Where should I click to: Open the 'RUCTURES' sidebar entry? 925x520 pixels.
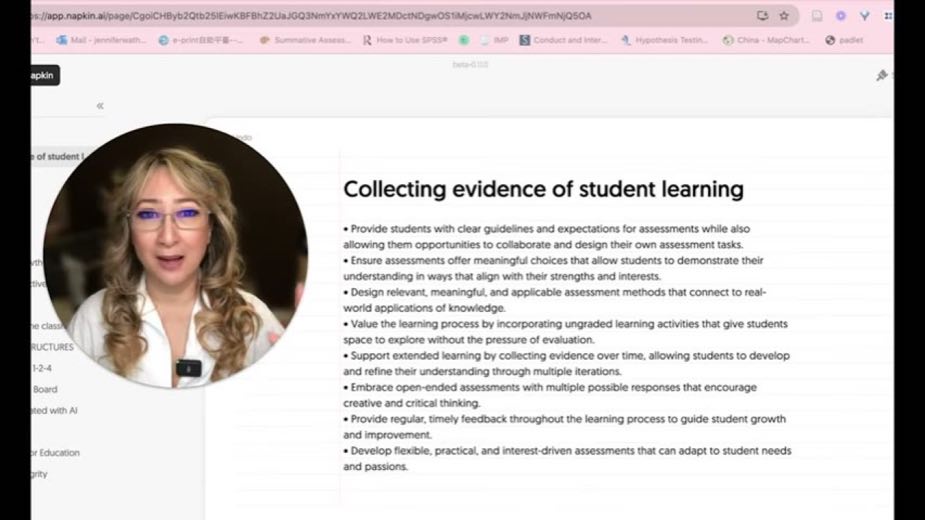tap(53, 347)
